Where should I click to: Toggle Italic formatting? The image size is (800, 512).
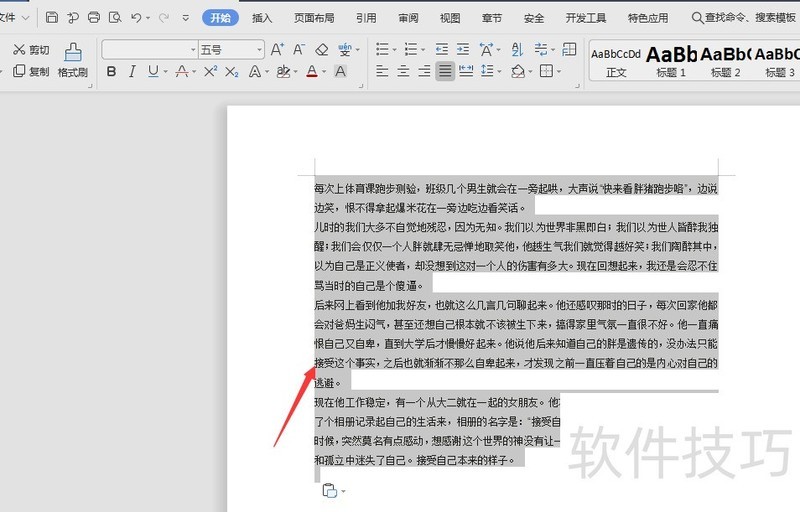(132, 71)
